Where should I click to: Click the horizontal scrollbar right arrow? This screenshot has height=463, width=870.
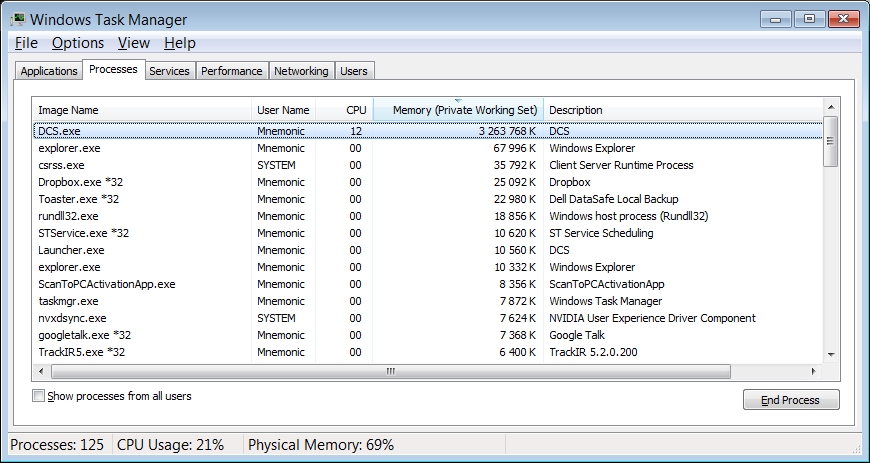814,371
